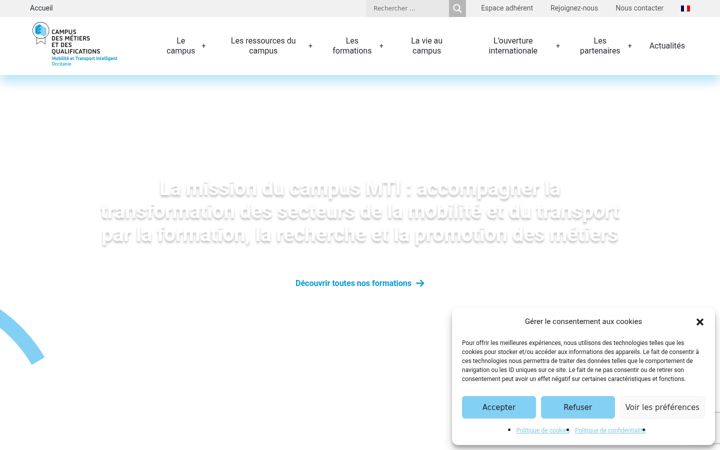Viewport: 720px width, 450px height.
Task: Expand Les ressources du campus submenu plus
Action: click(x=310, y=46)
